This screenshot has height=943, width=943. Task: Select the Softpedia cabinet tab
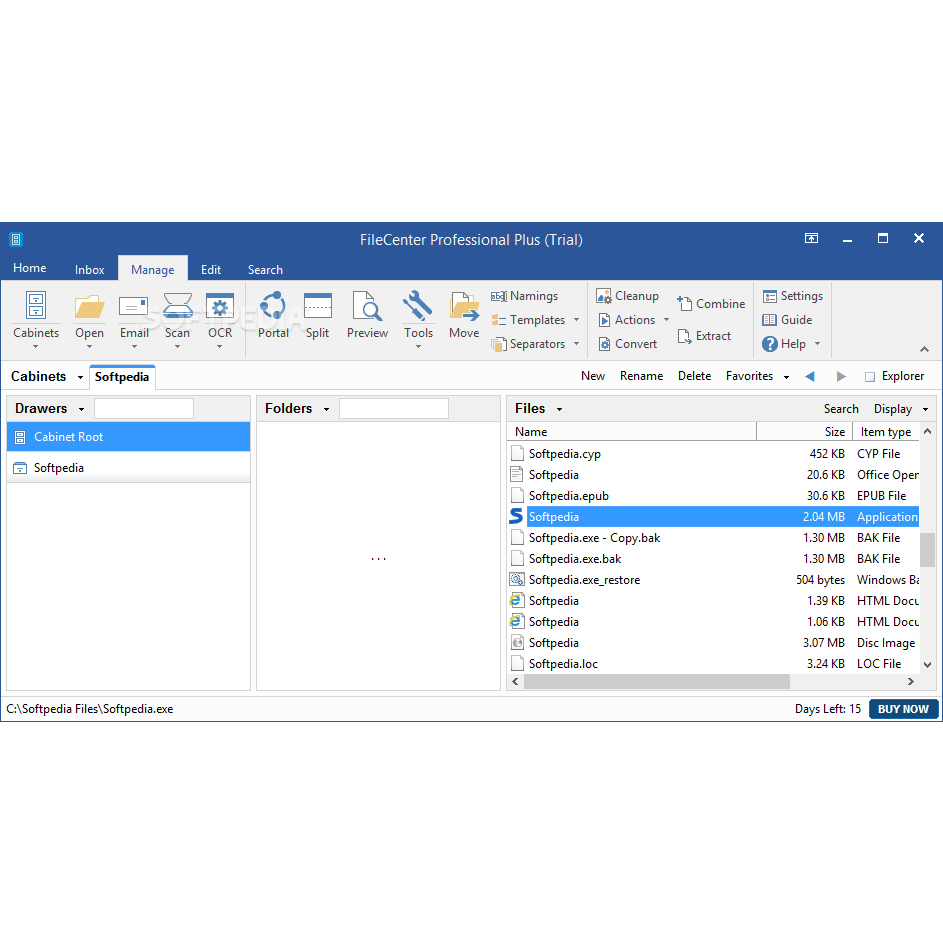[122, 377]
